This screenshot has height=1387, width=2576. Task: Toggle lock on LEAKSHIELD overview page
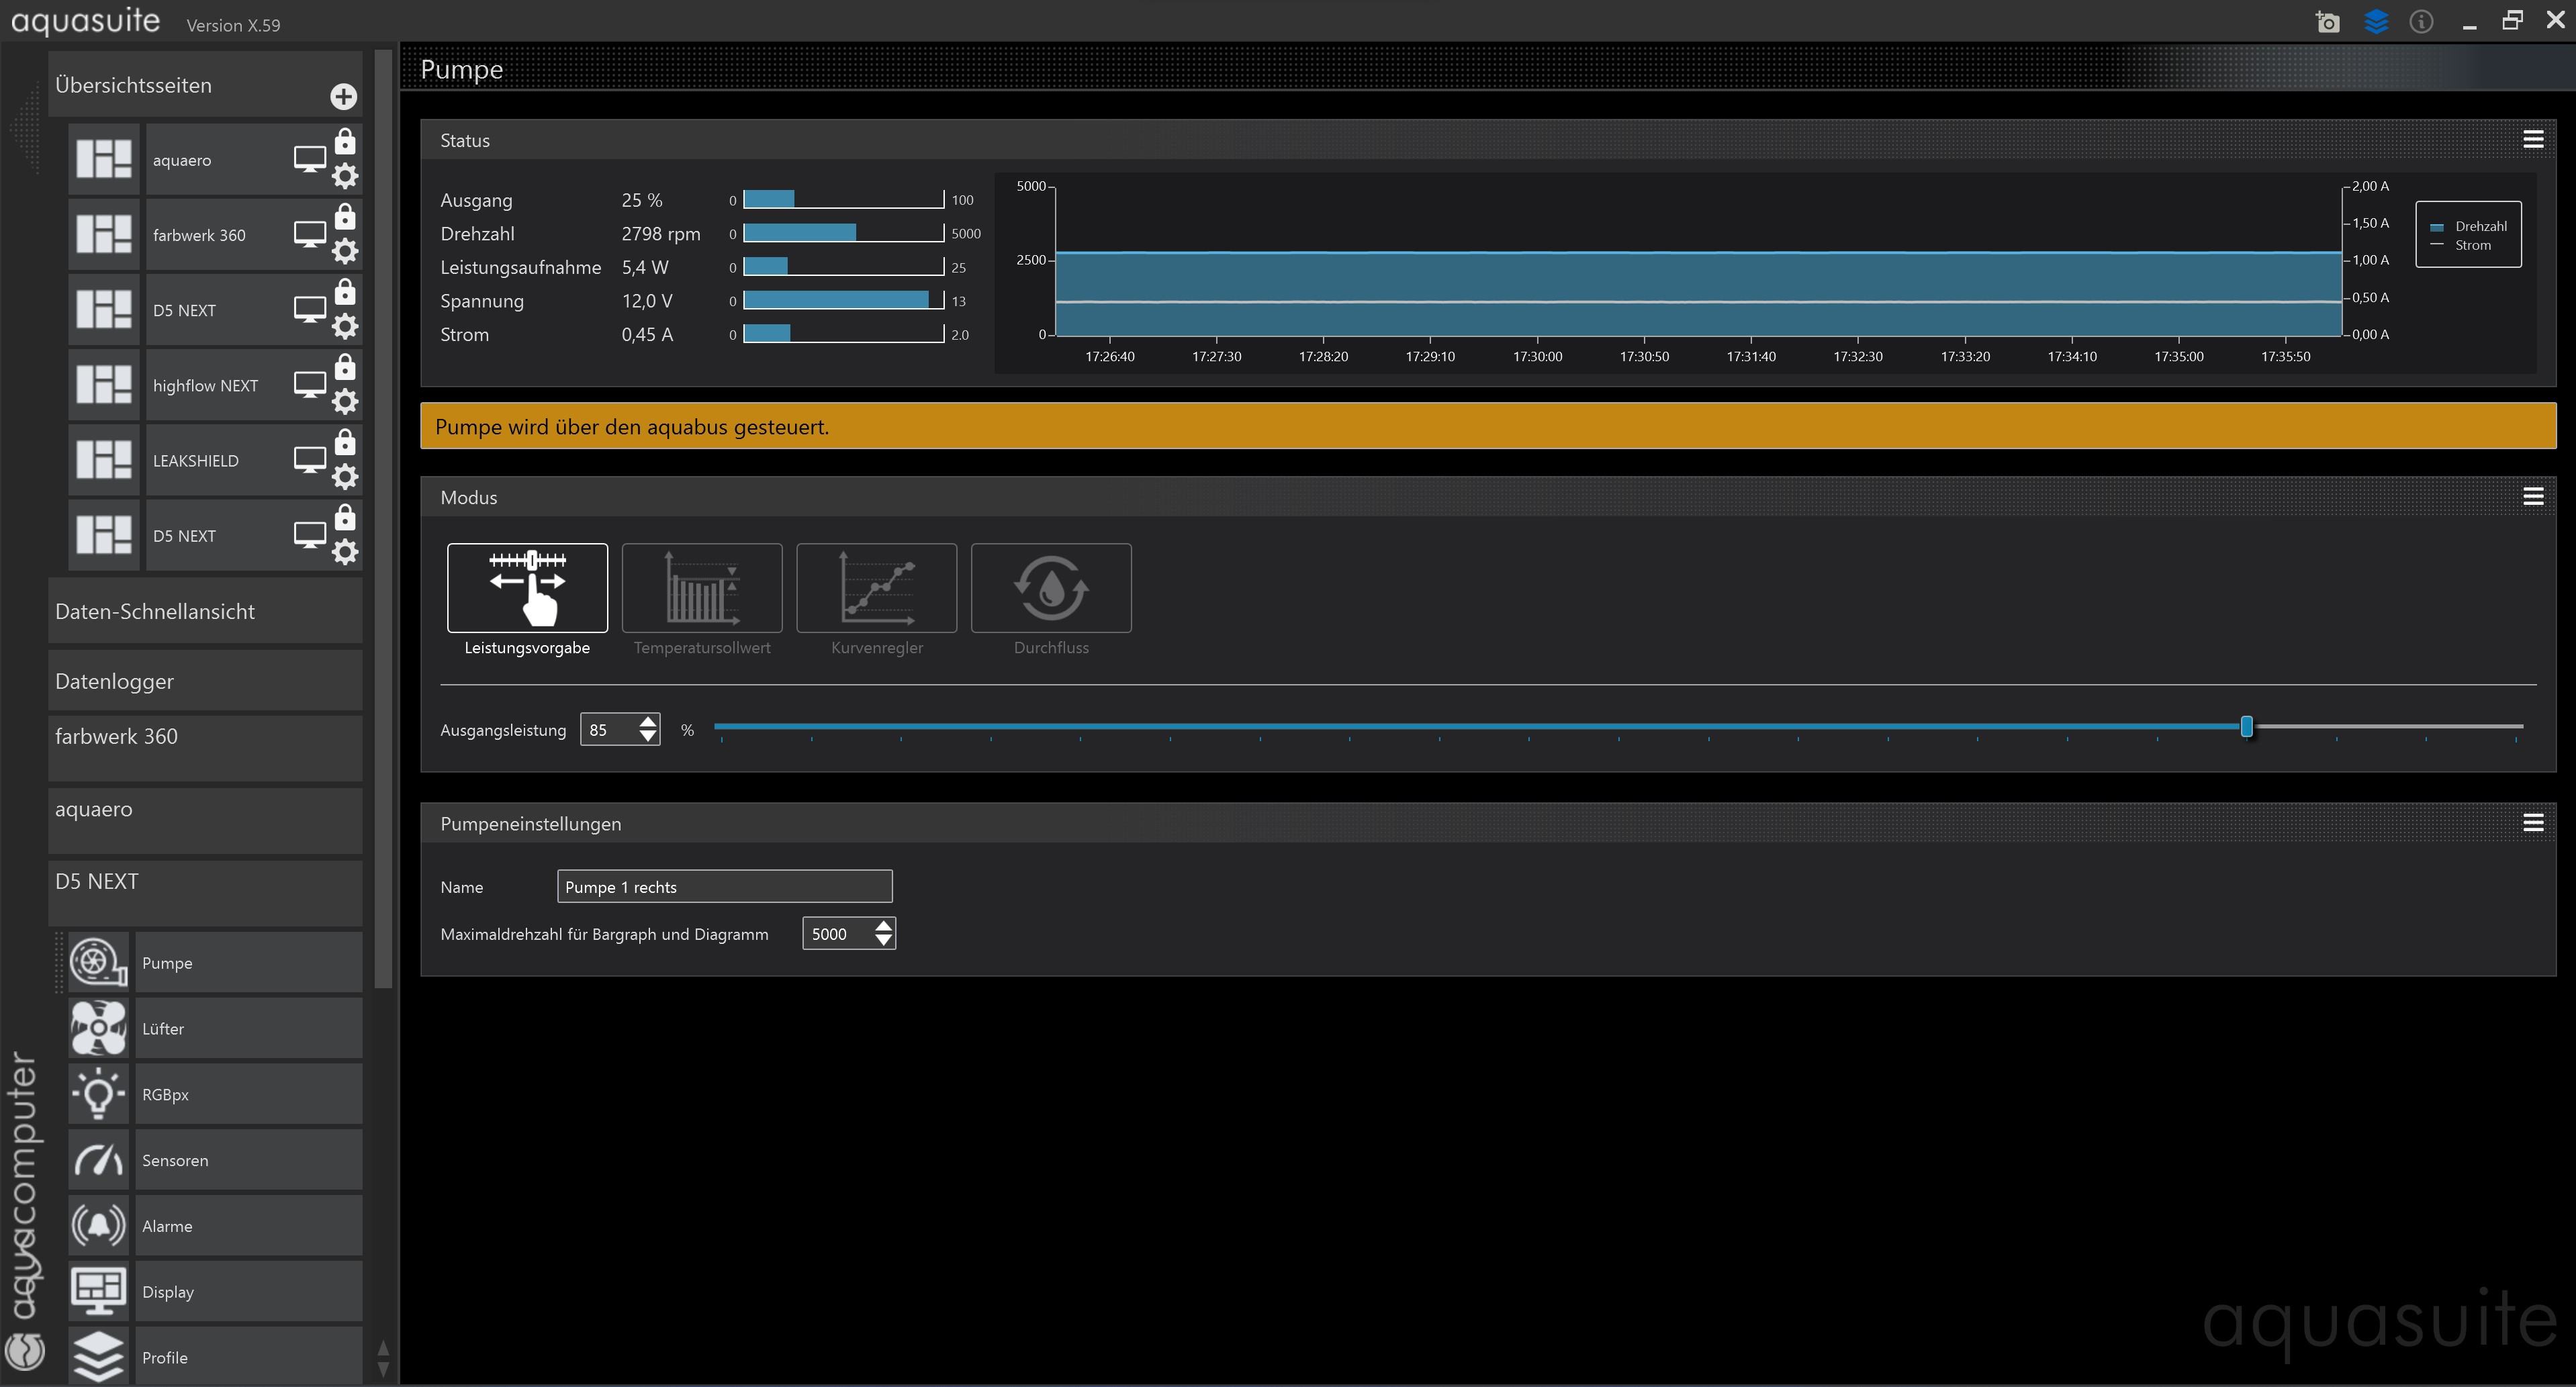pos(345,441)
